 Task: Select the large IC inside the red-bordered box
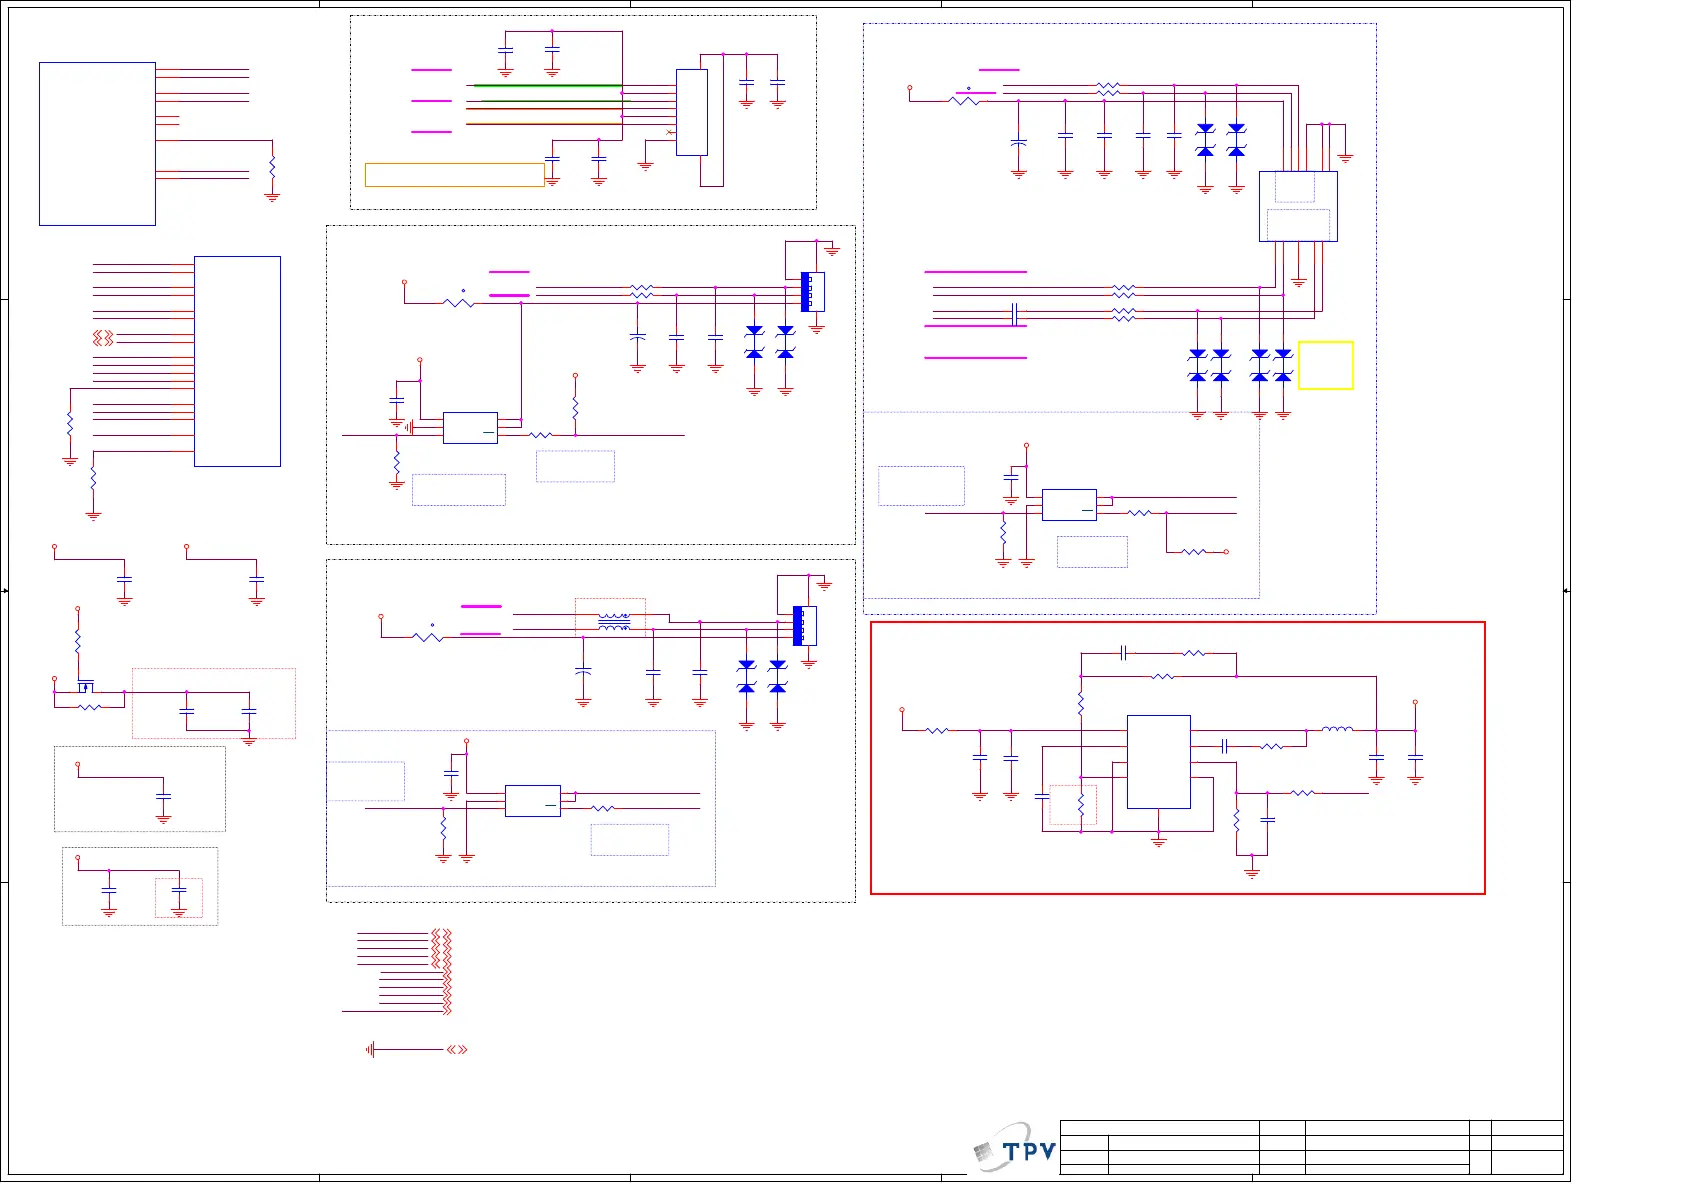pyautogui.click(x=1158, y=761)
